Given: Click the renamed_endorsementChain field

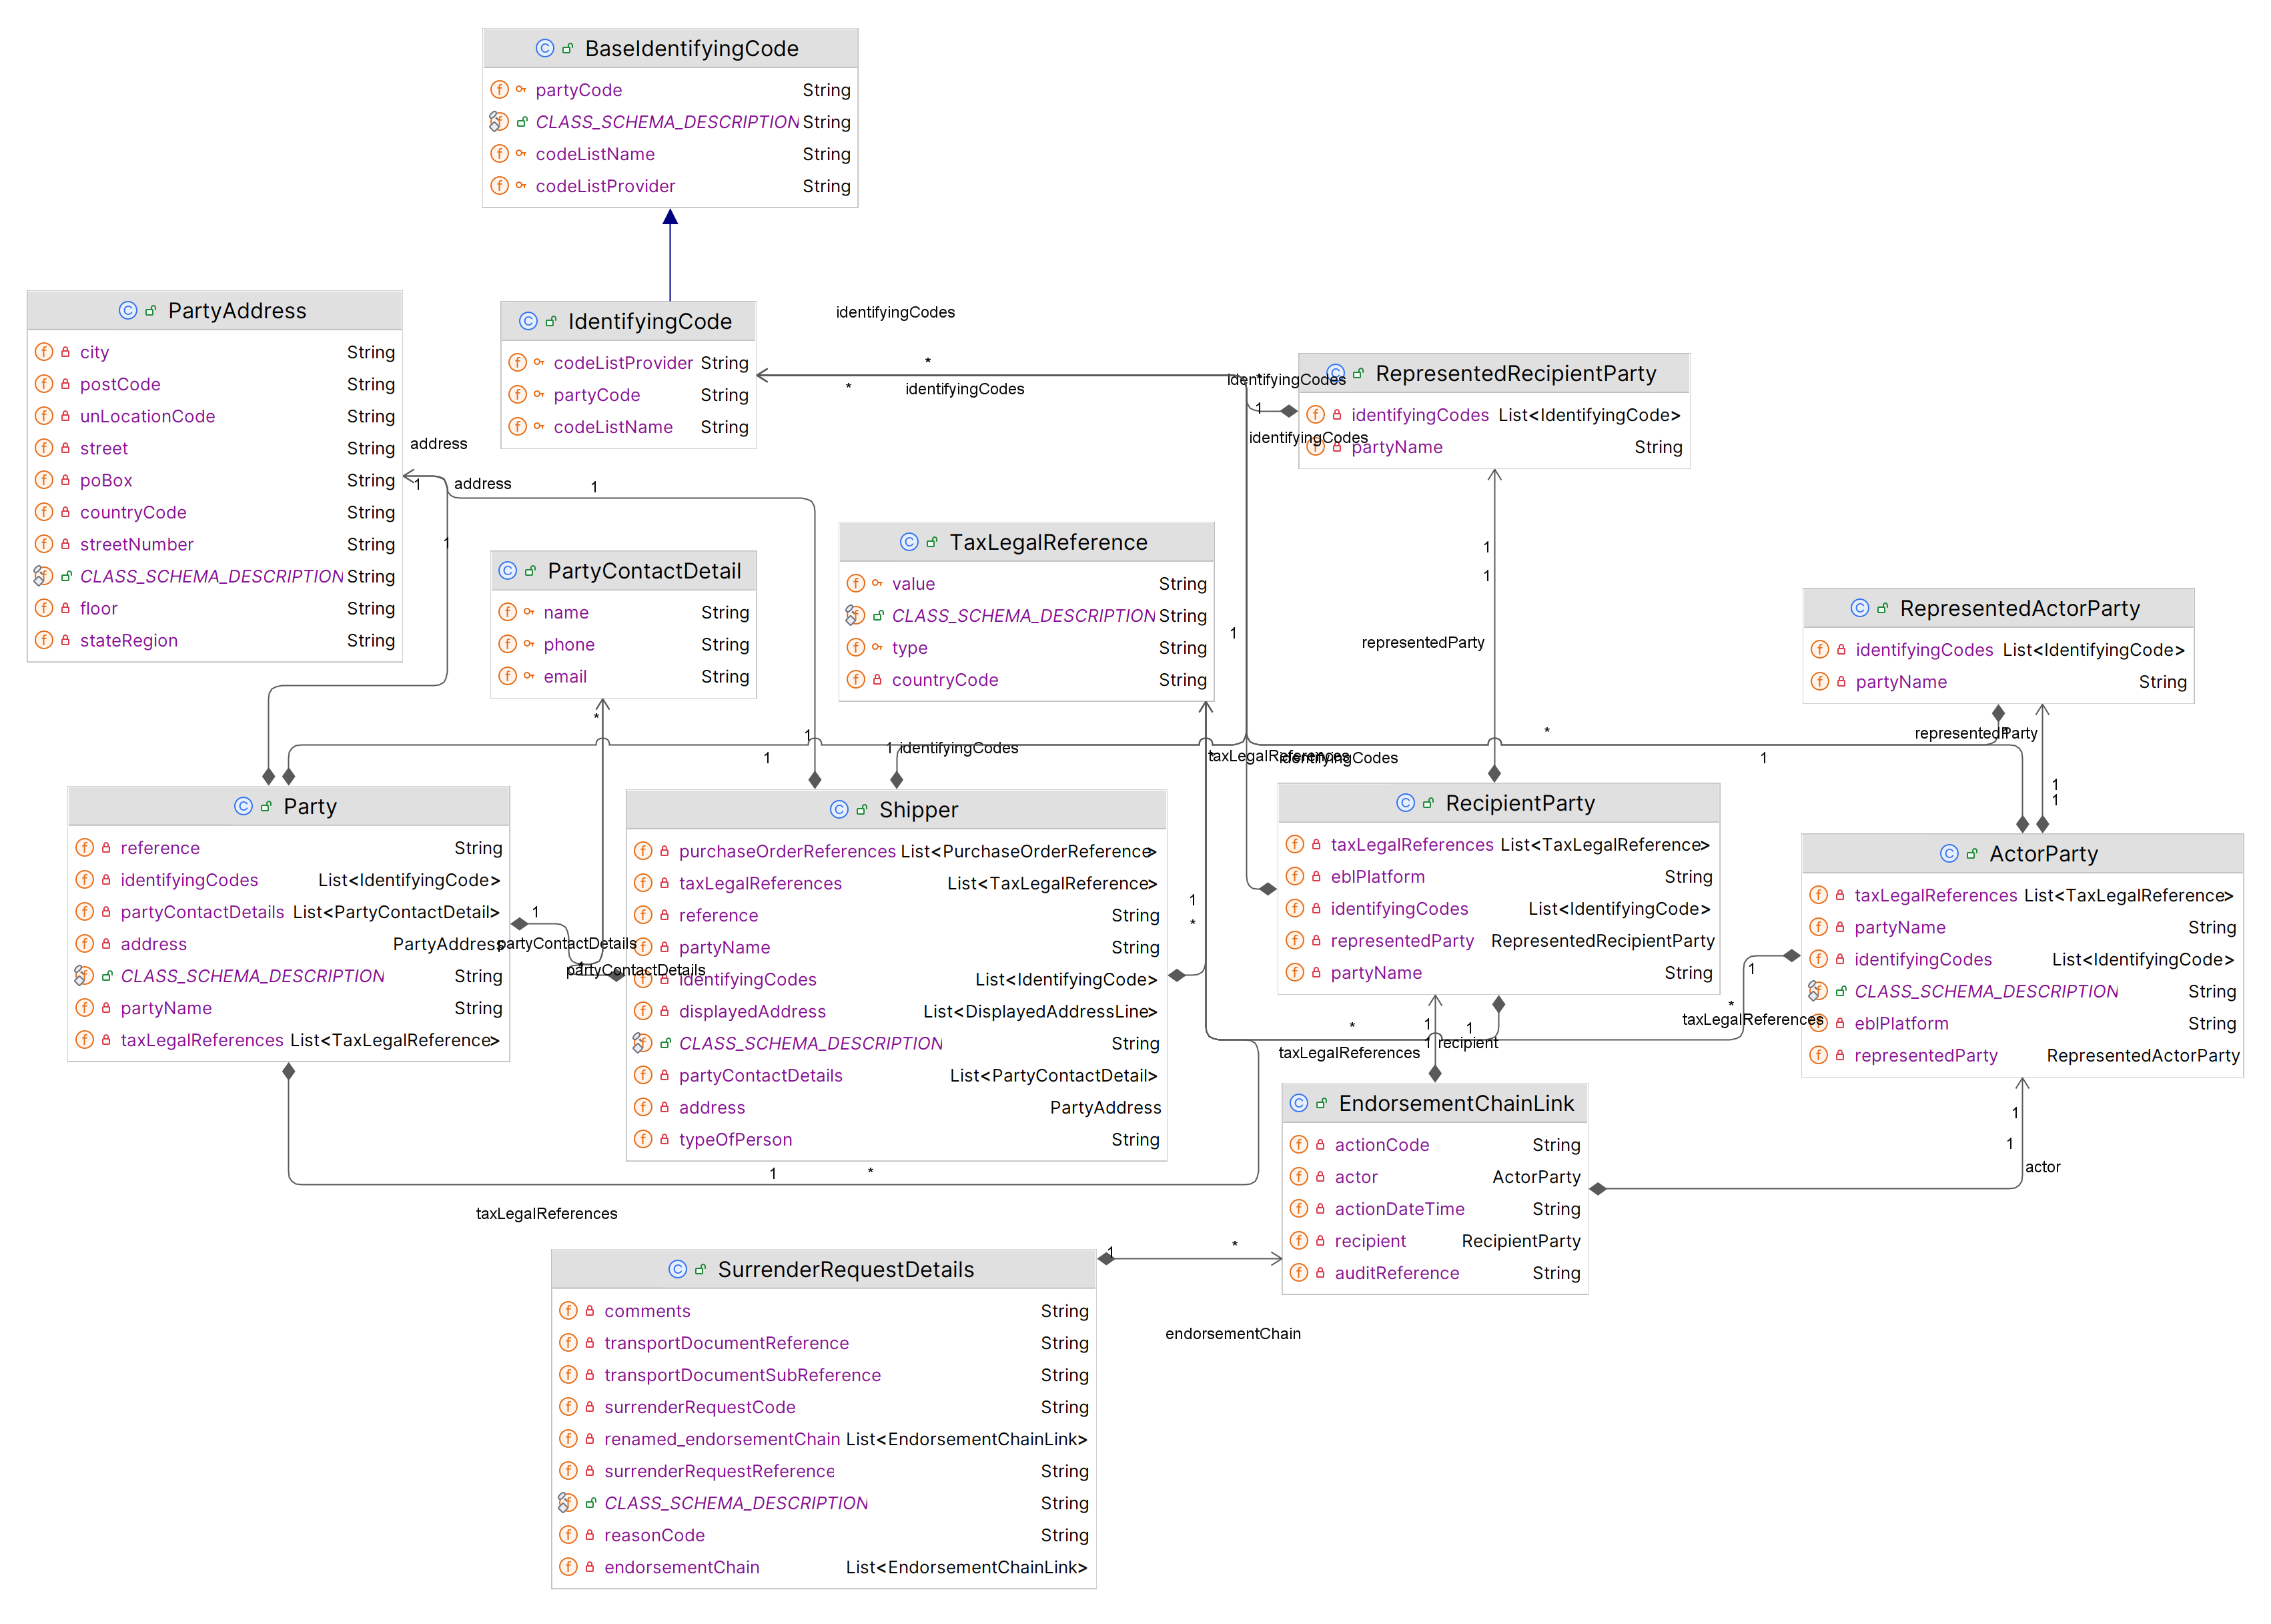Looking at the screenshot, I should 824,1439.
